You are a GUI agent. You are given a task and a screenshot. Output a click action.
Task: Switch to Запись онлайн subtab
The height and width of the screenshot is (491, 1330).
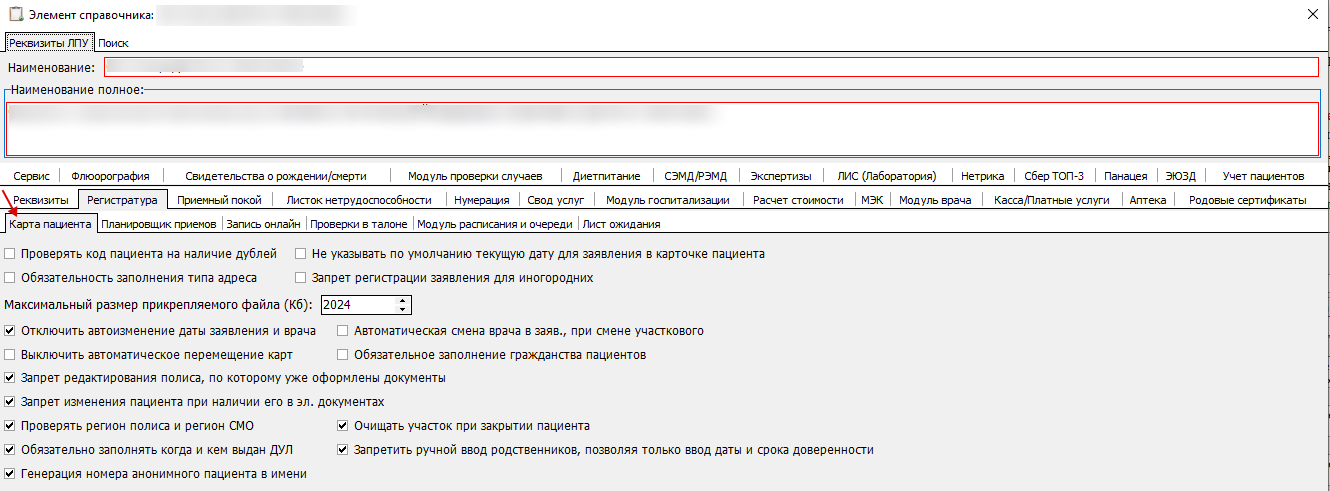pos(264,224)
